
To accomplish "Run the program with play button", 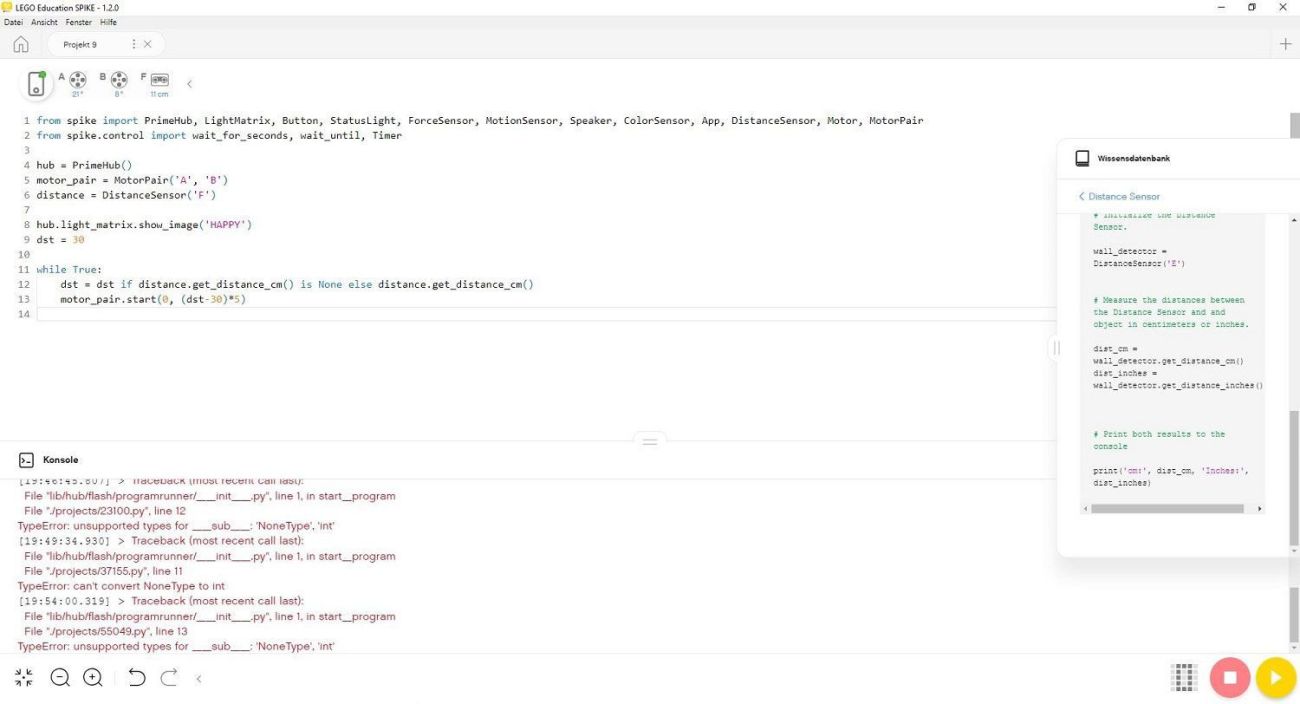I will tap(1275, 677).
